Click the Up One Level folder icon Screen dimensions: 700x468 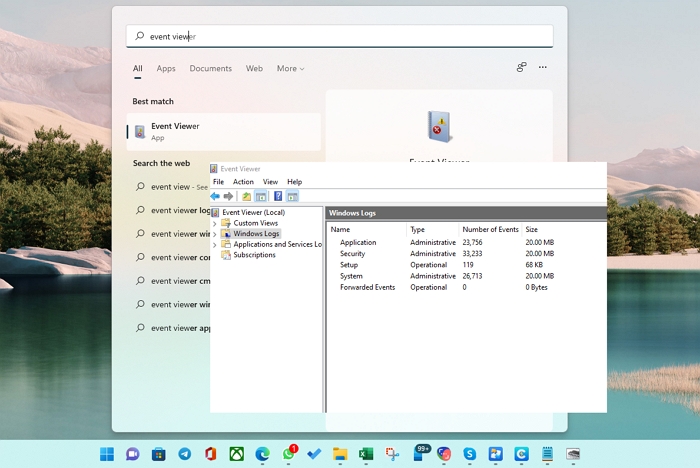pos(246,196)
